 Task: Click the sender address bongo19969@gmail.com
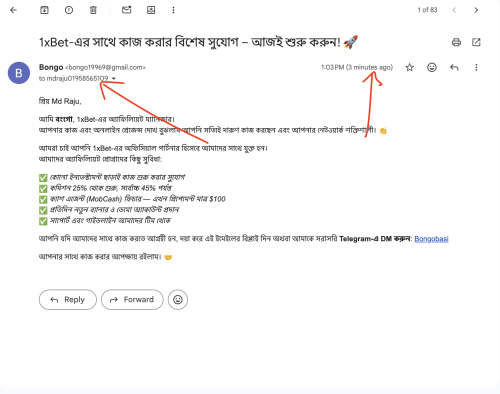click(x=106, y=67)
